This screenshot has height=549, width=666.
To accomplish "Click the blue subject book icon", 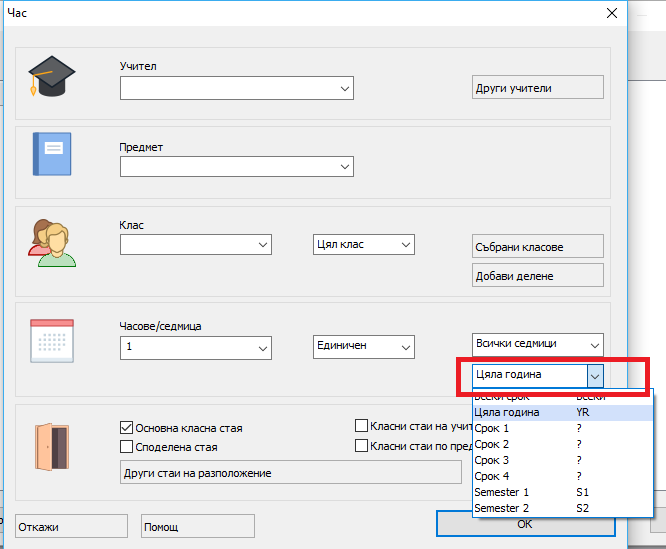I will pos(52,156).
